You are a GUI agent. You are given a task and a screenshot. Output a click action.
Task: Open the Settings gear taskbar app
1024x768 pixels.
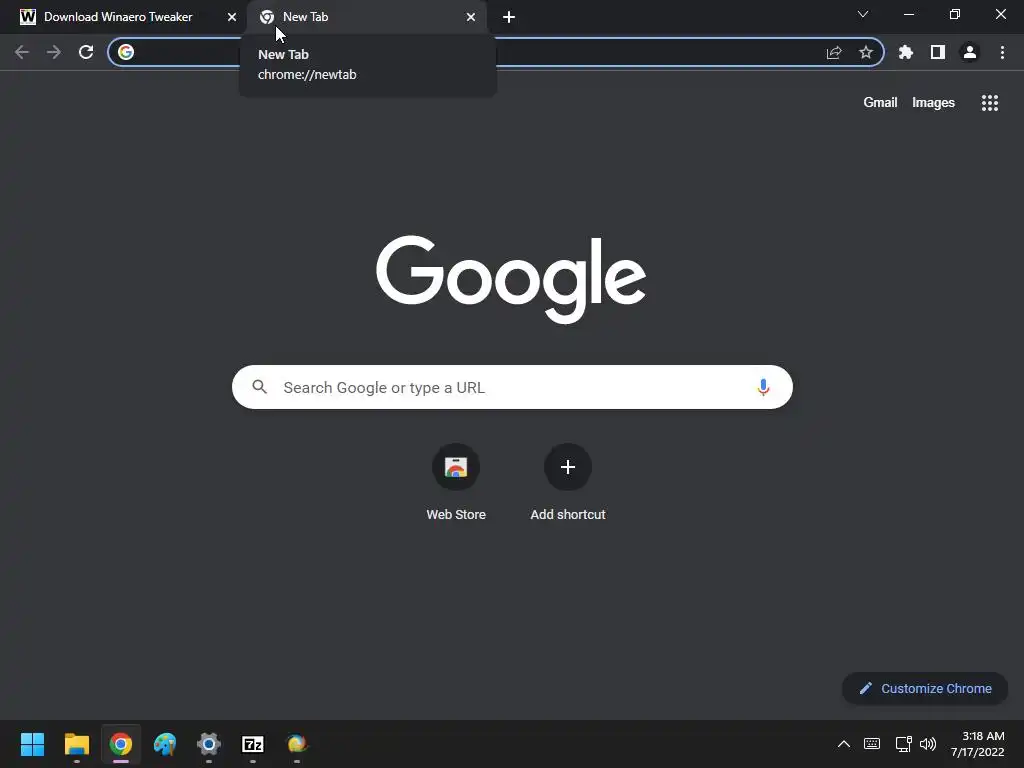point(209,744)
